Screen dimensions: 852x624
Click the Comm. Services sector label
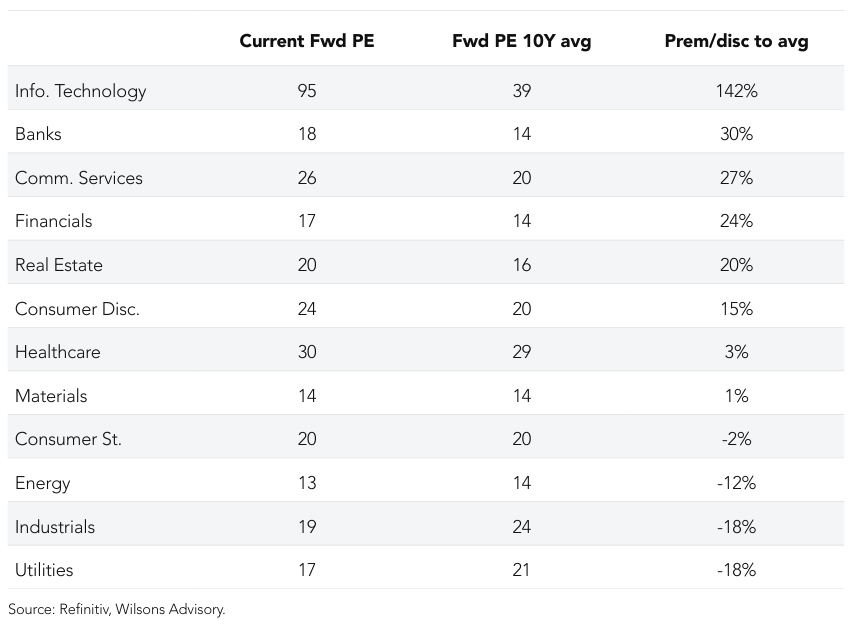click(x=79, y=178)
